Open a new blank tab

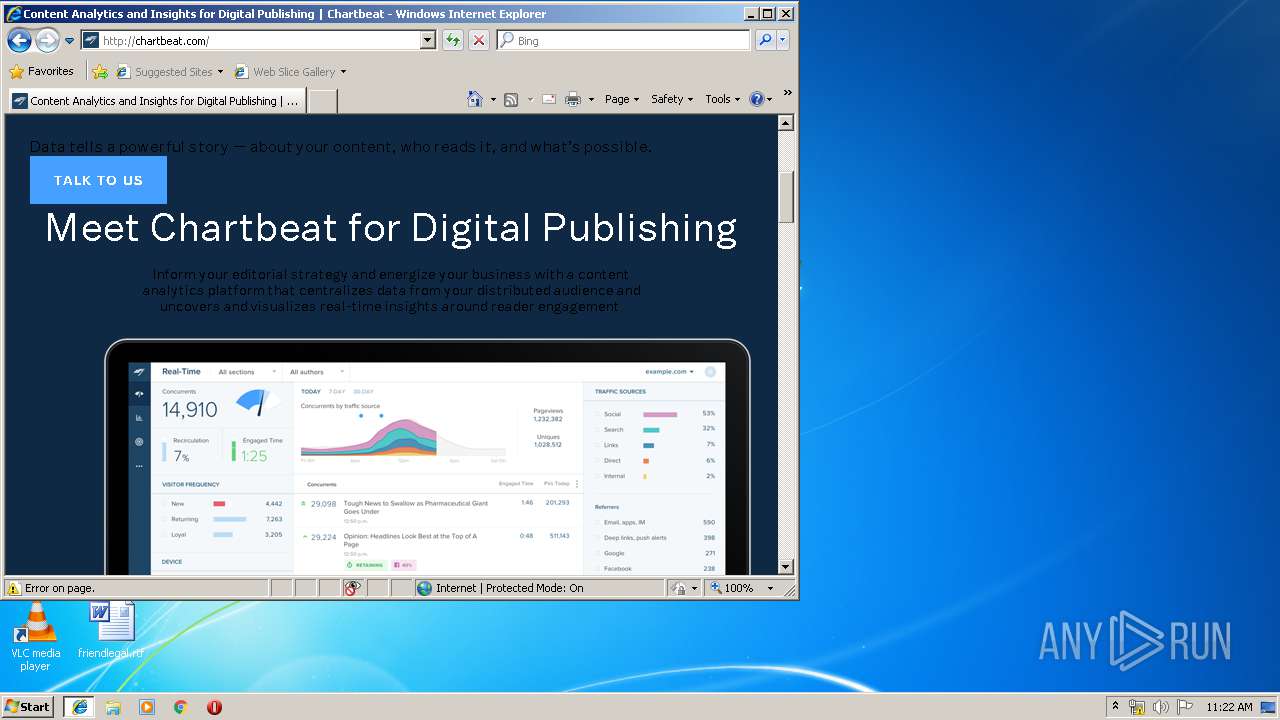322,101
